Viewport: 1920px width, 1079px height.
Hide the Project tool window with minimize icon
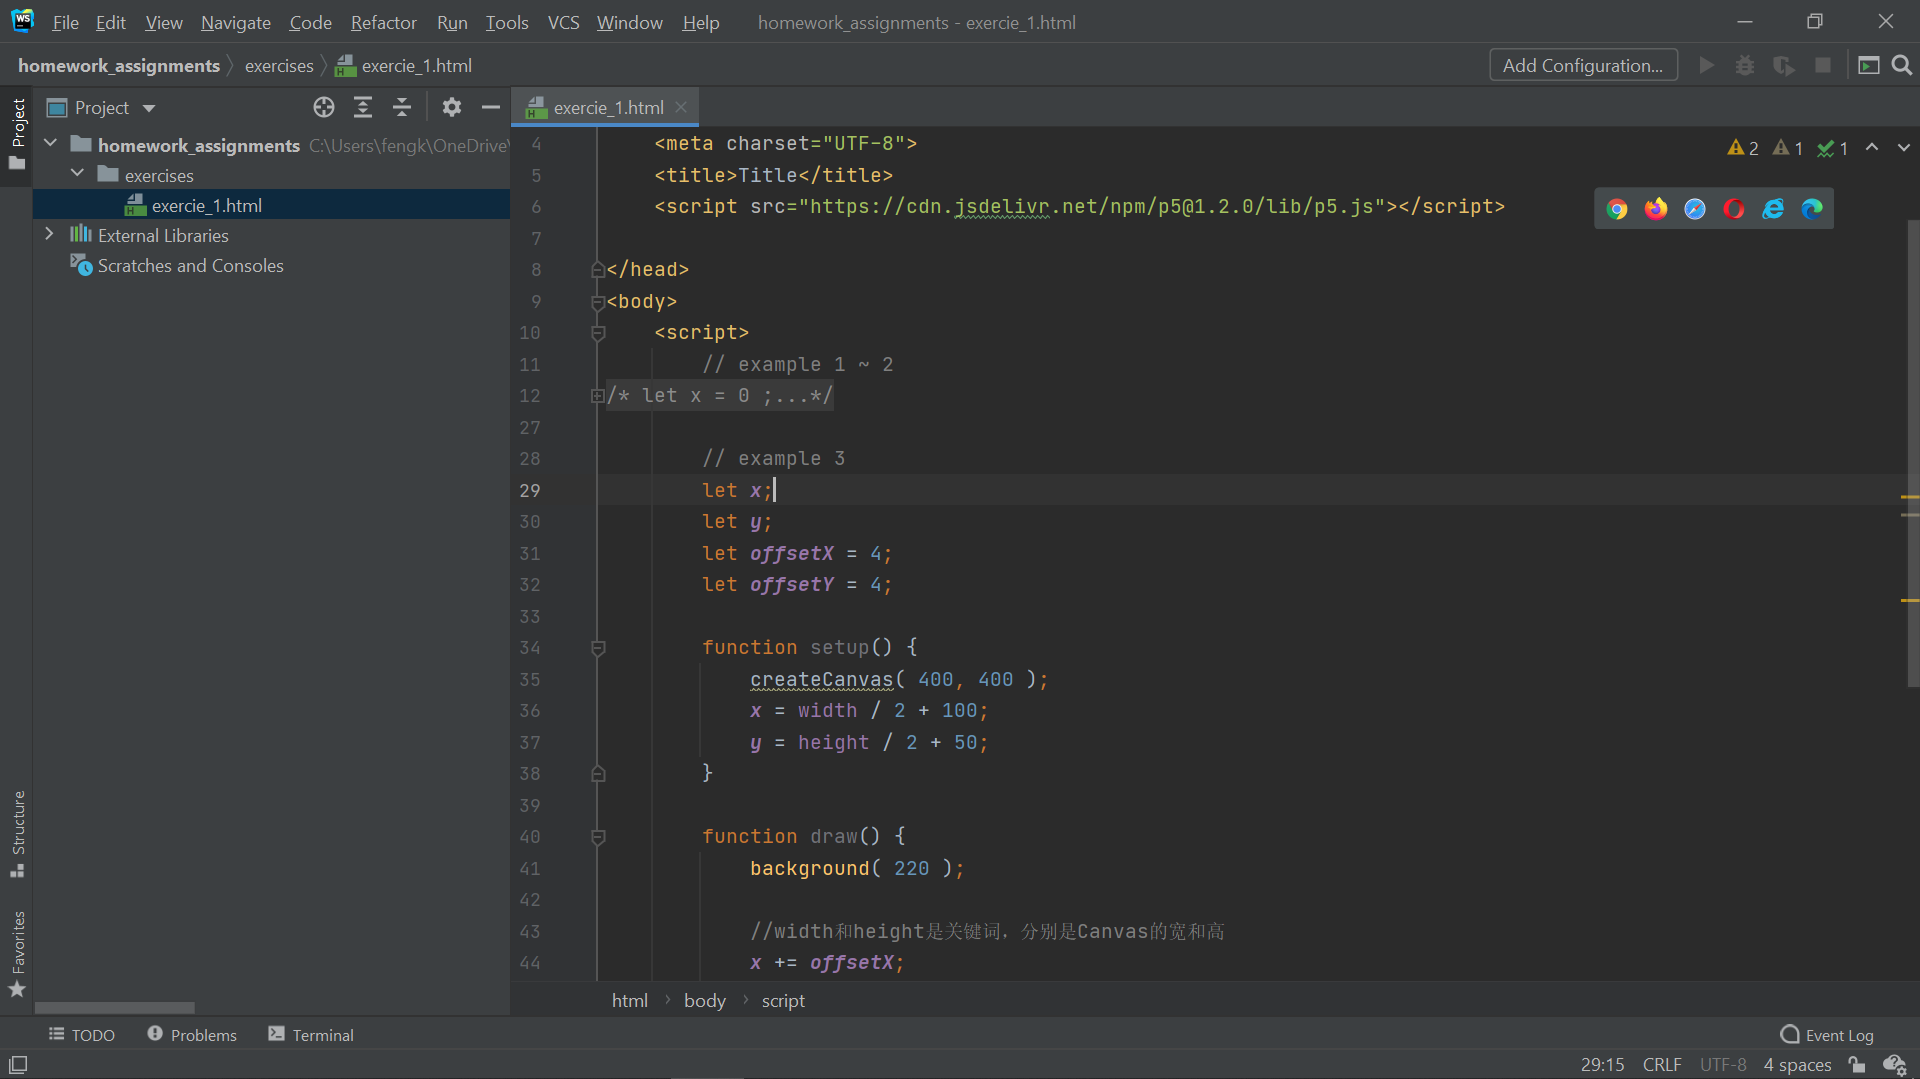[x=489, y=107]
